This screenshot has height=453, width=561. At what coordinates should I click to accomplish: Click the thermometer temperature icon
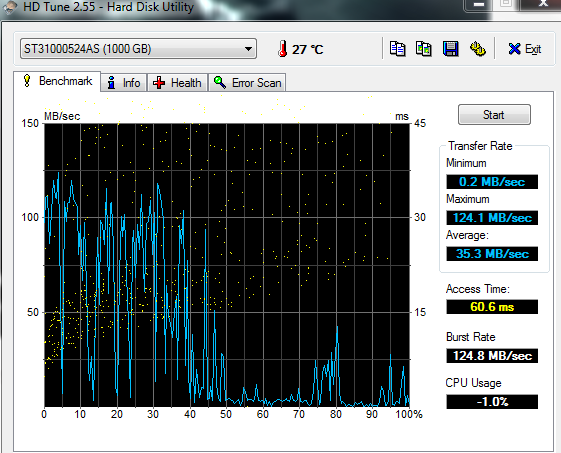(283, 49)
